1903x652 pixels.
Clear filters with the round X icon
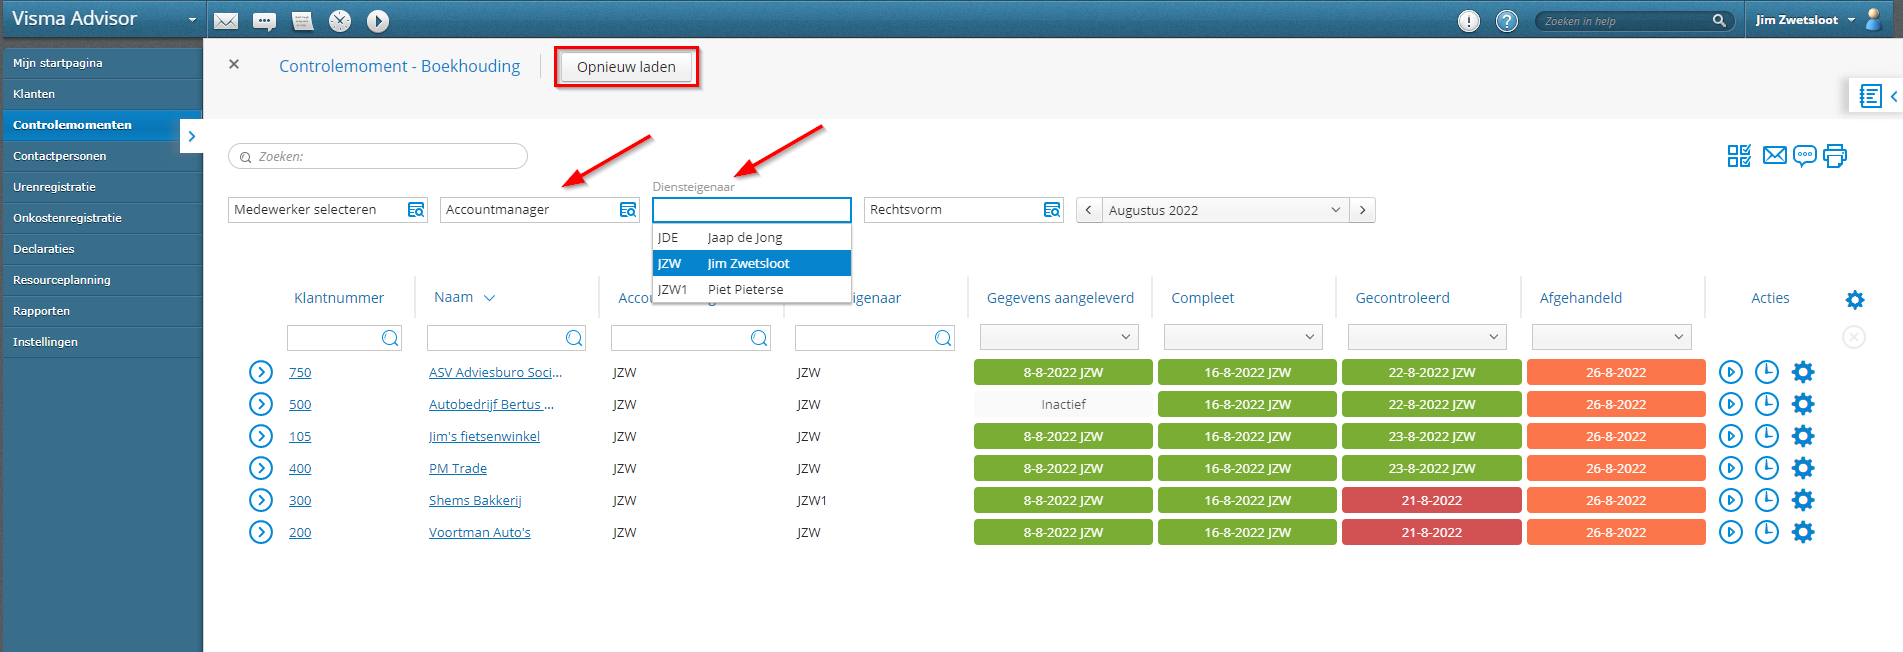pyautogui.click(x=1853, y=337)
